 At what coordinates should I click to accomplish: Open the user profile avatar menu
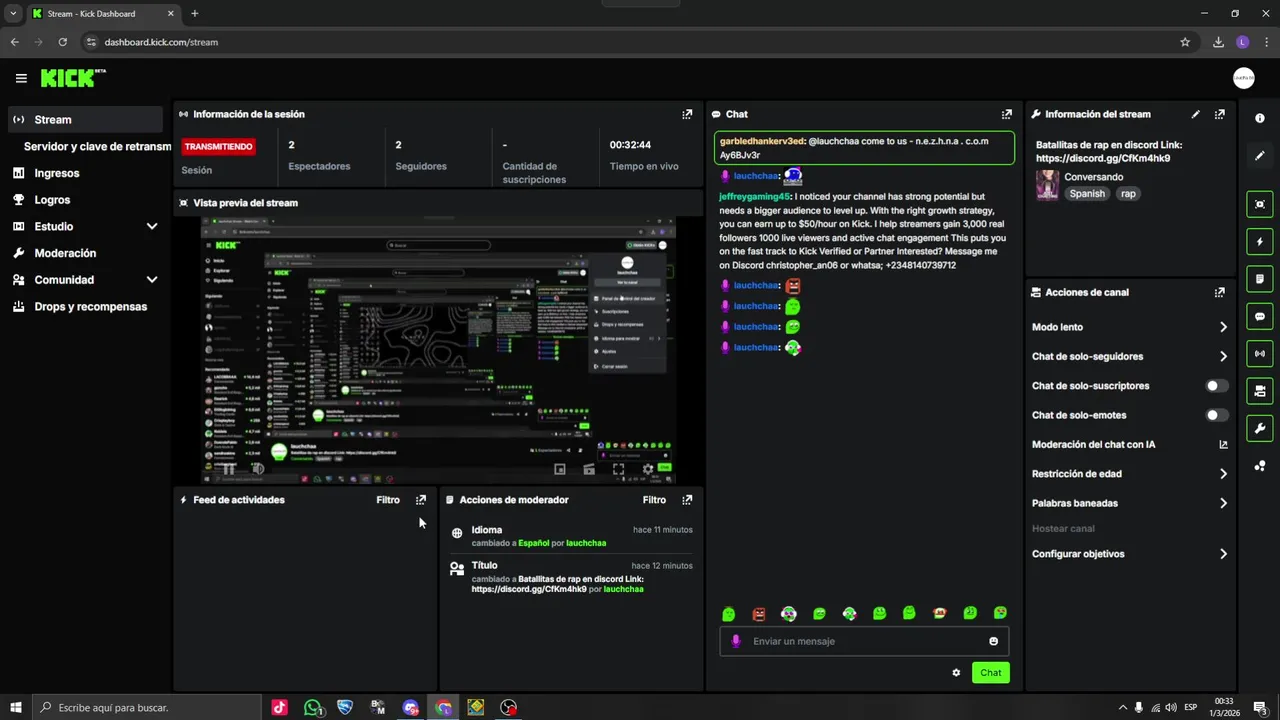coord(1244,78)
